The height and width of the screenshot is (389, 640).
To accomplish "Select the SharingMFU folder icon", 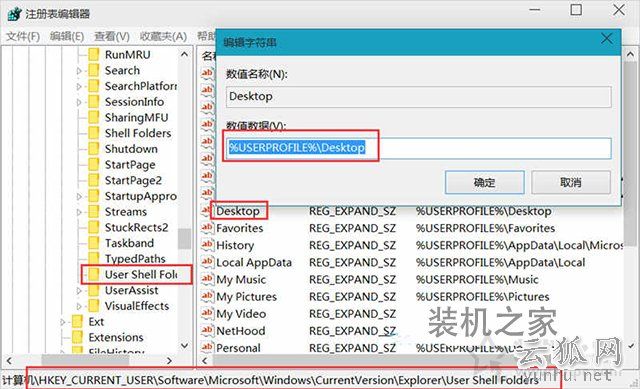I will click(94, 118).
